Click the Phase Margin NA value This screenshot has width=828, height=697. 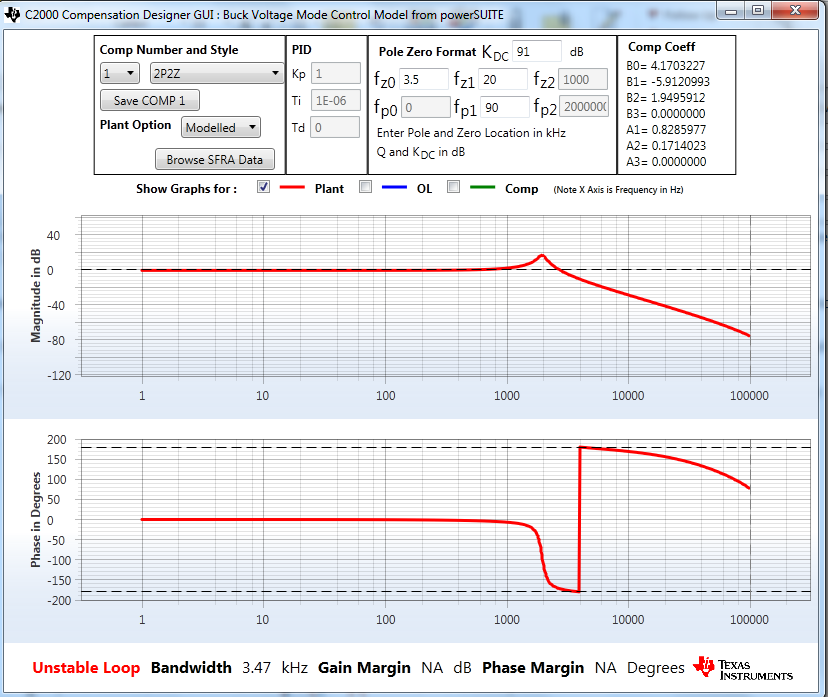pyautogui.click(x=606, y=668)
